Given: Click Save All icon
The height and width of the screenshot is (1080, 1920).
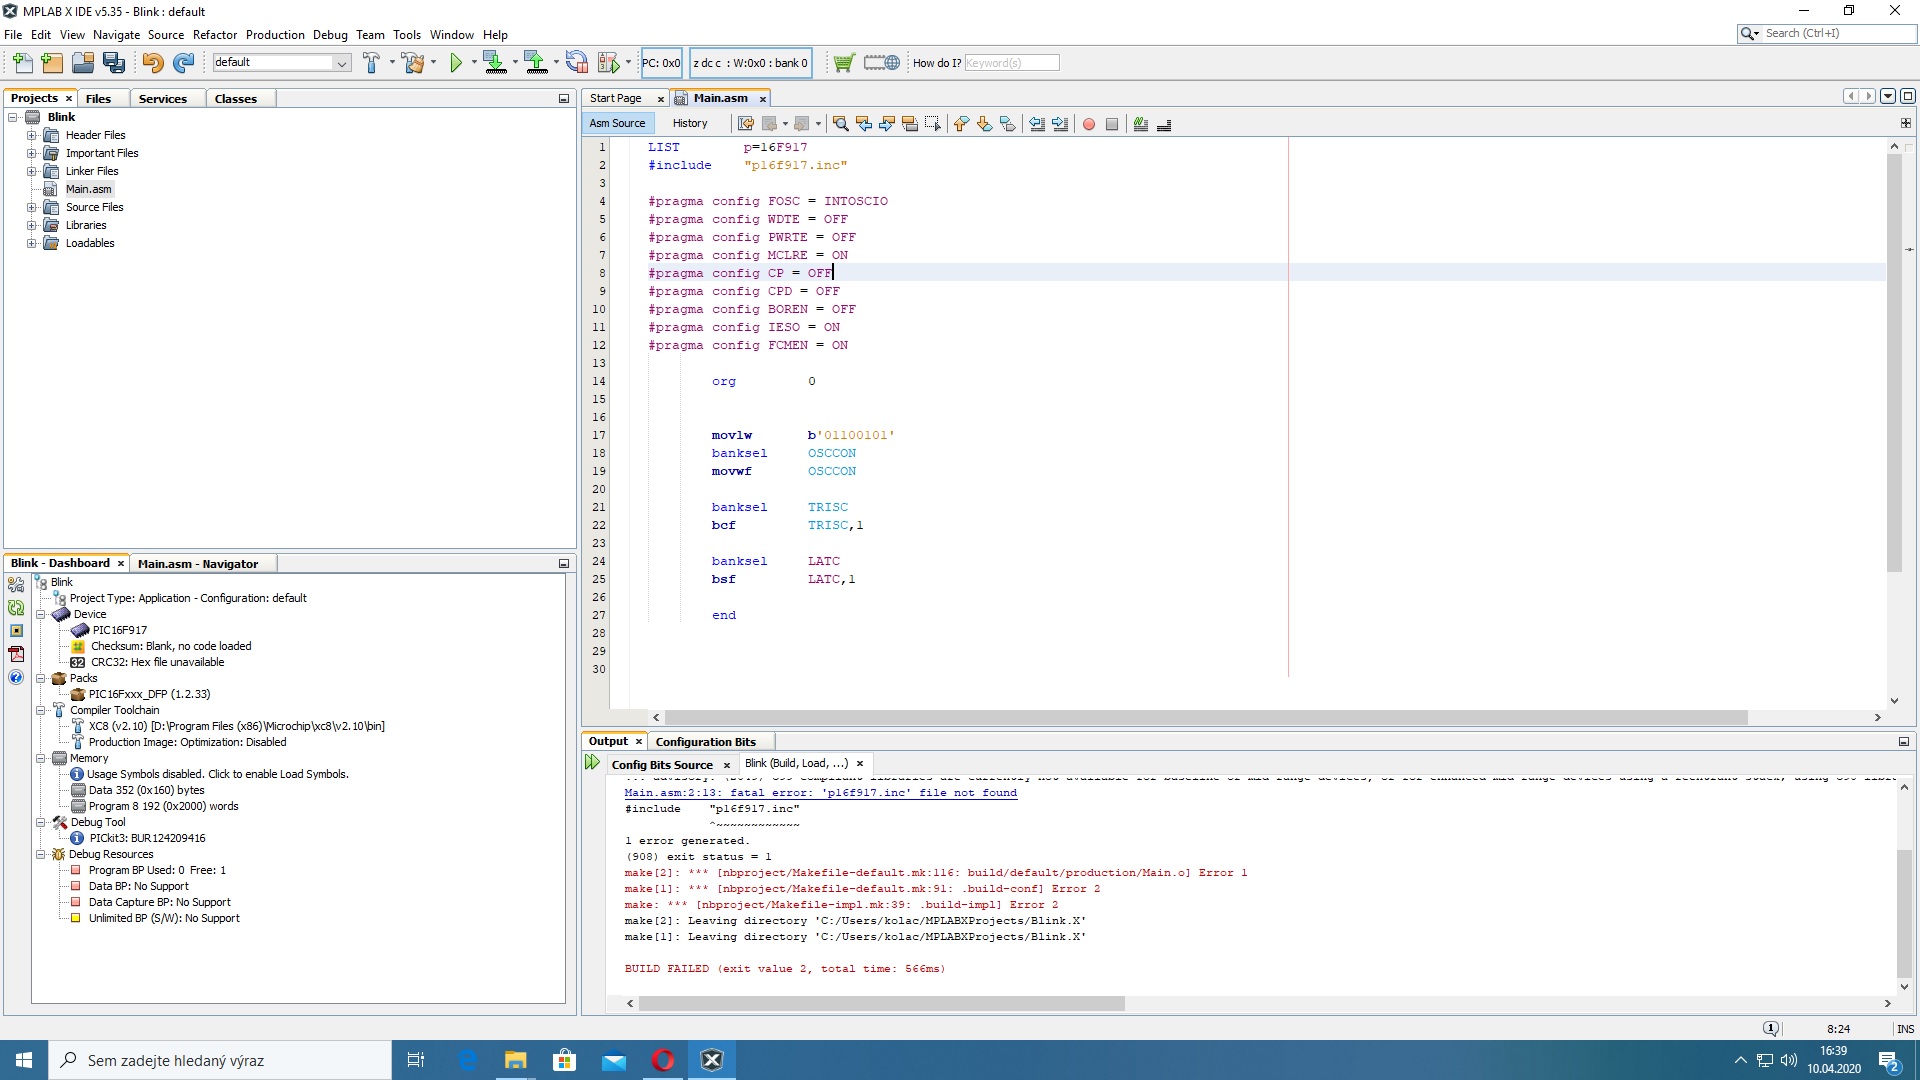Looking at the screenshot, I should pos(114,63).
